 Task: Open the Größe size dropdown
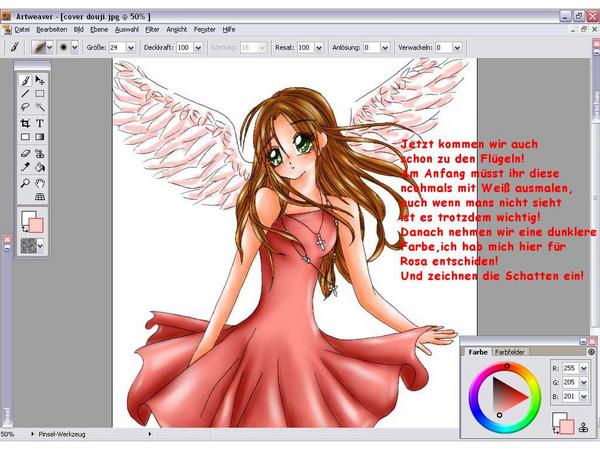(x=131, y=48)
